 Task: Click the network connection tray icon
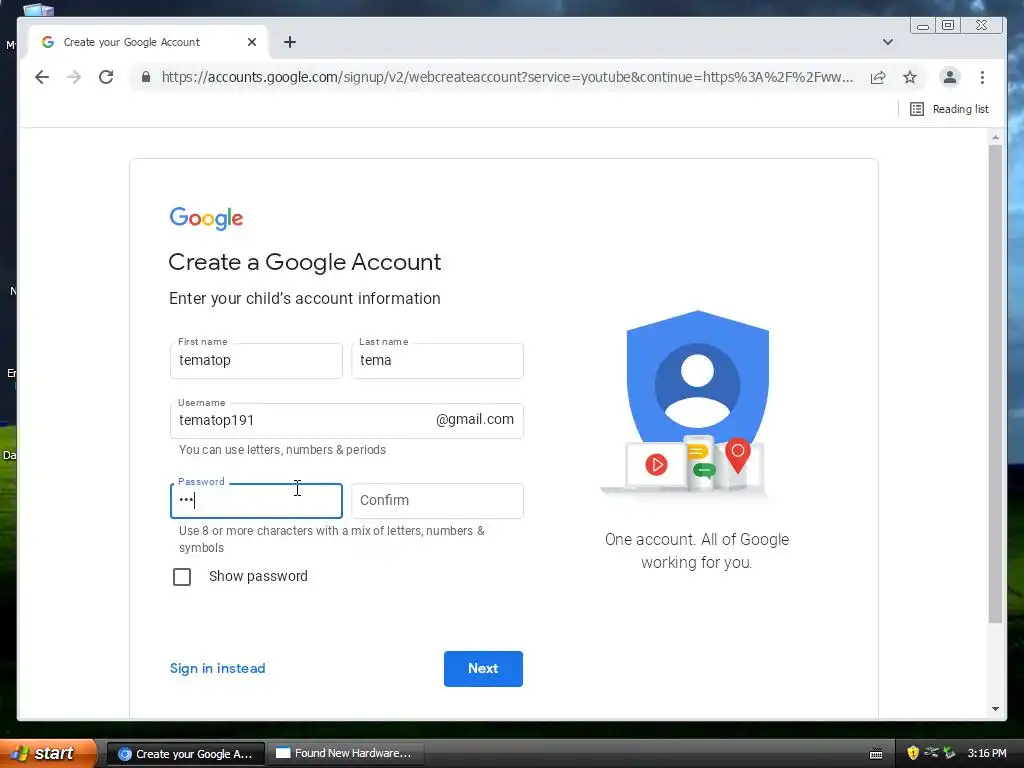point(931,753)
